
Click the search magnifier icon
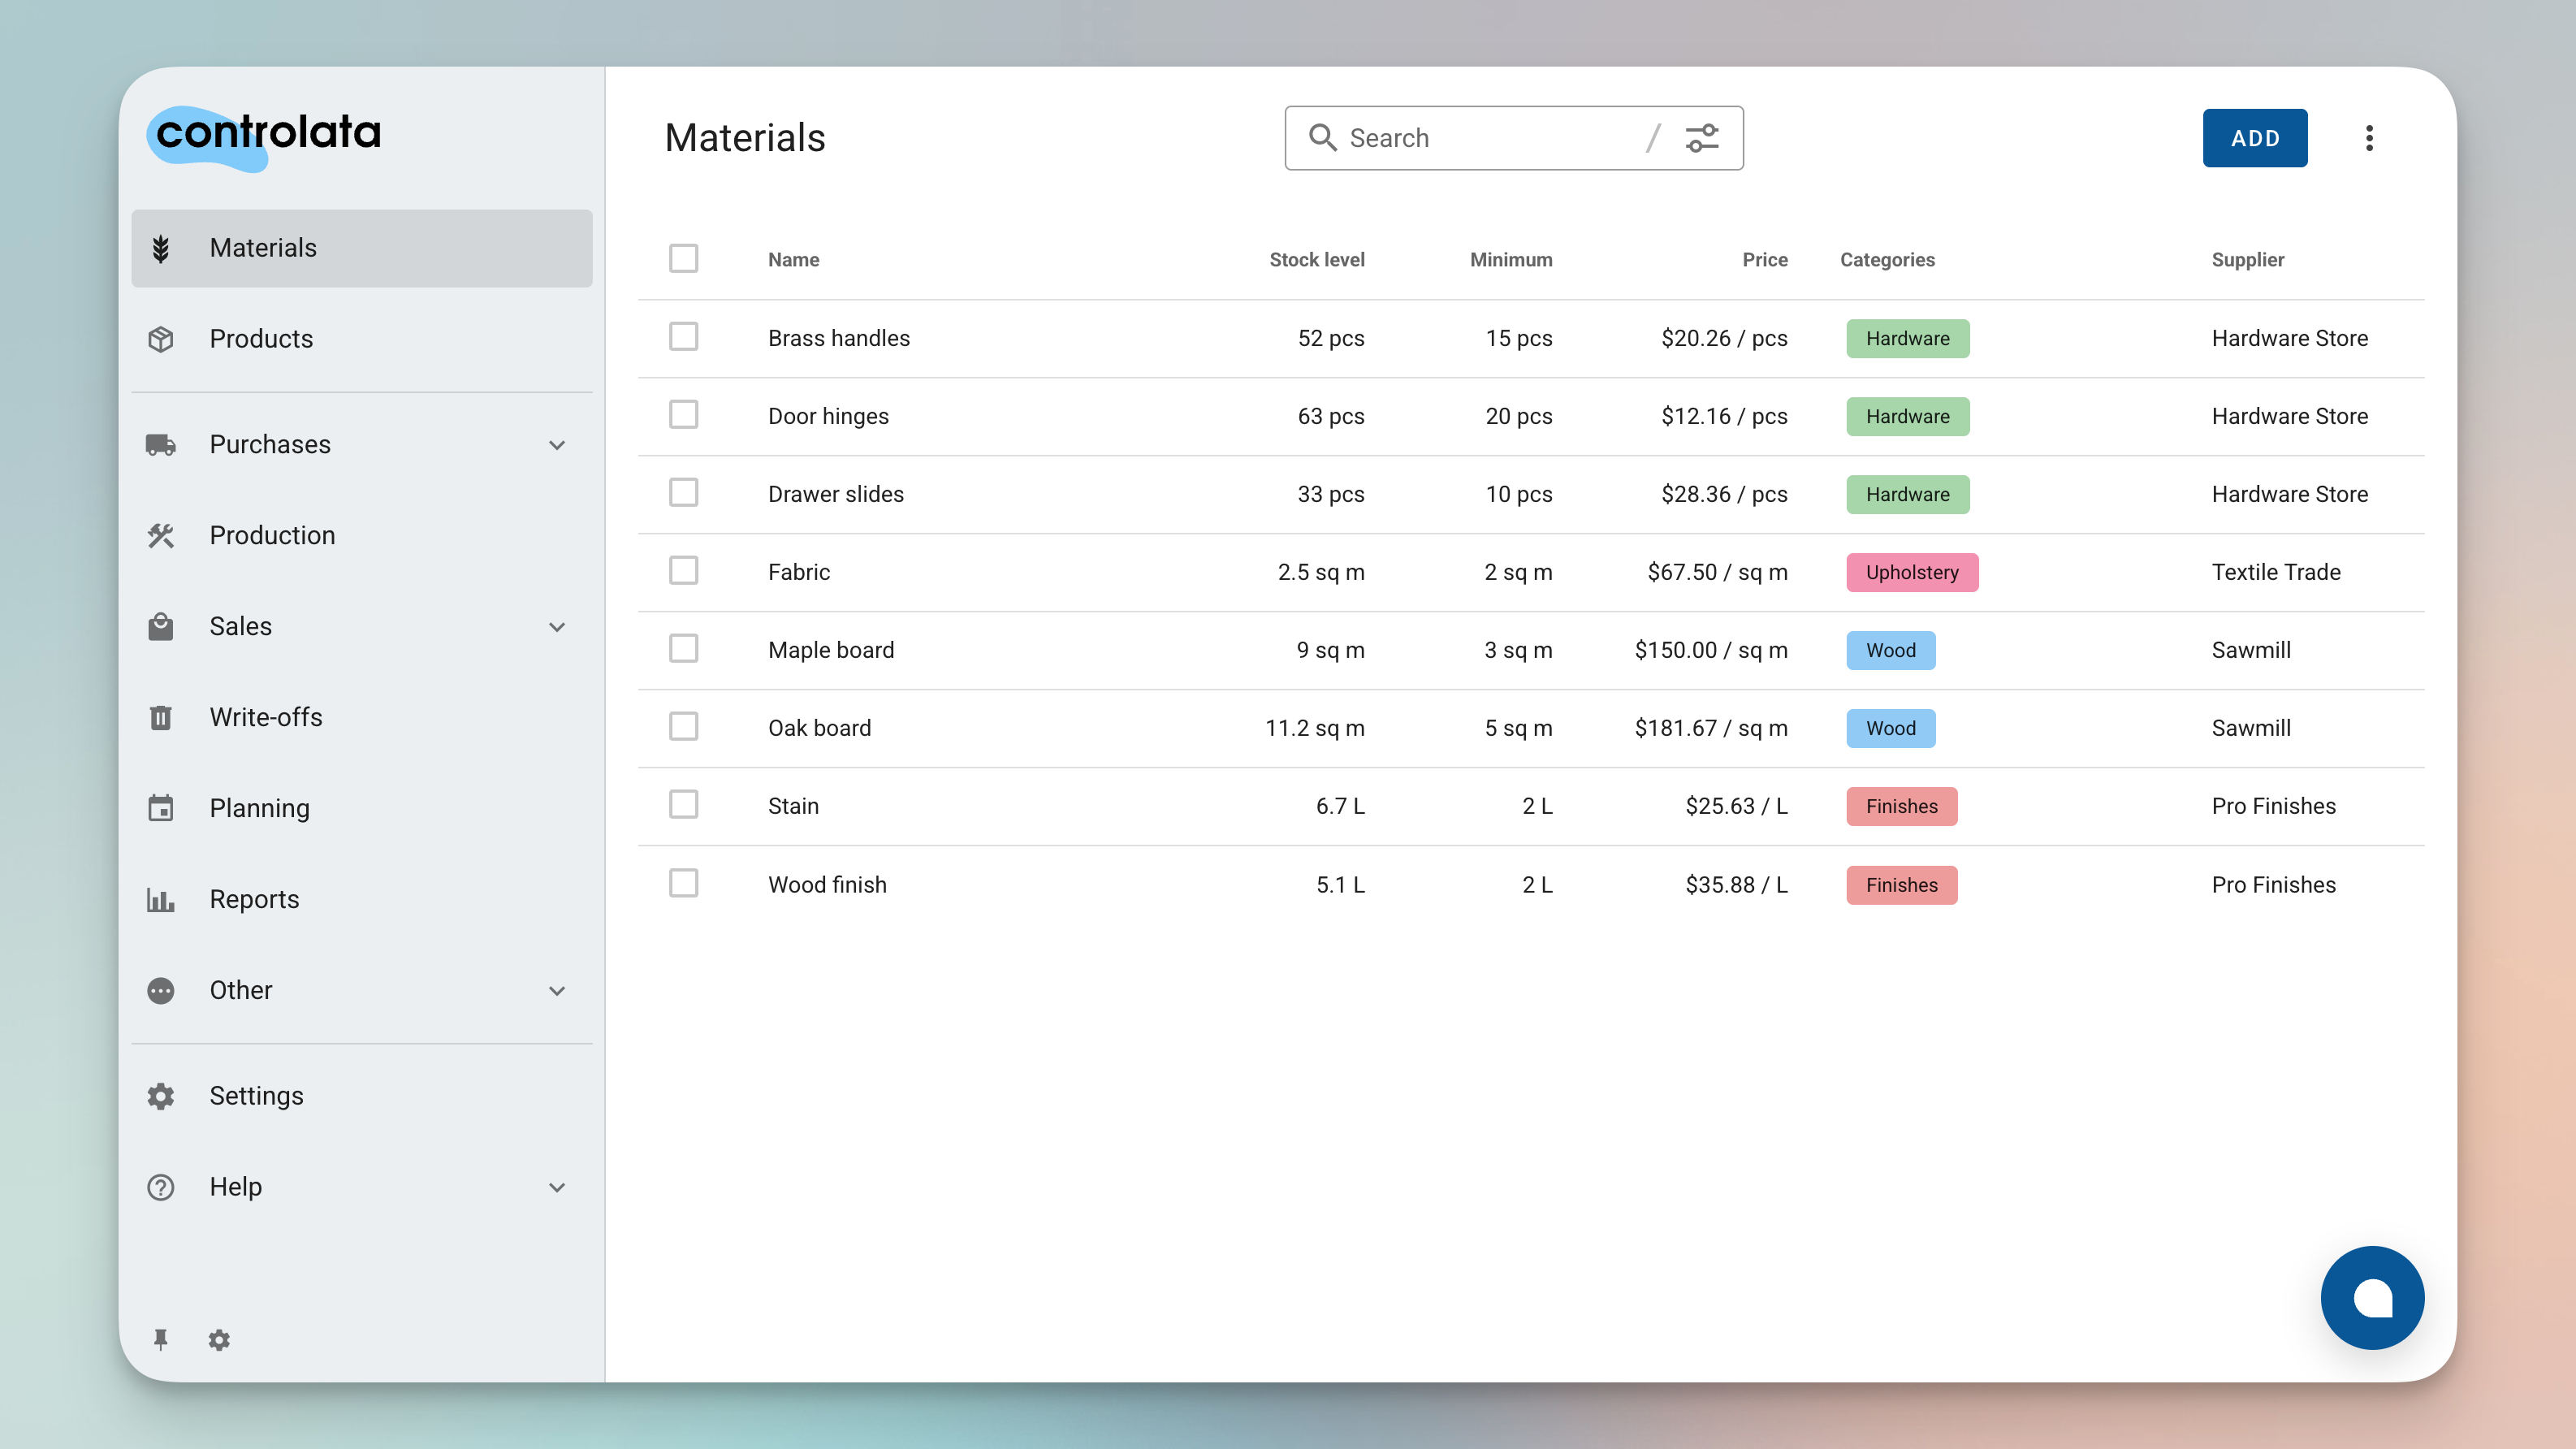pyautogui.click(x=1323, y=138)
